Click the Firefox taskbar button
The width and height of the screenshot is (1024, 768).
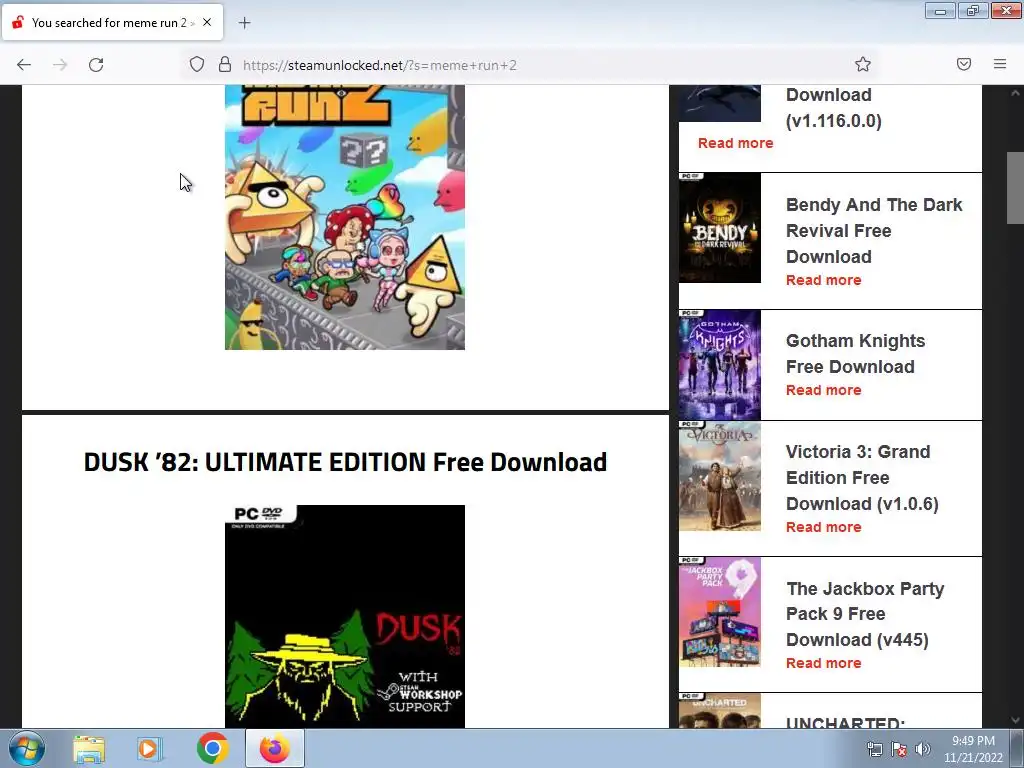click(x=275, y=748)
